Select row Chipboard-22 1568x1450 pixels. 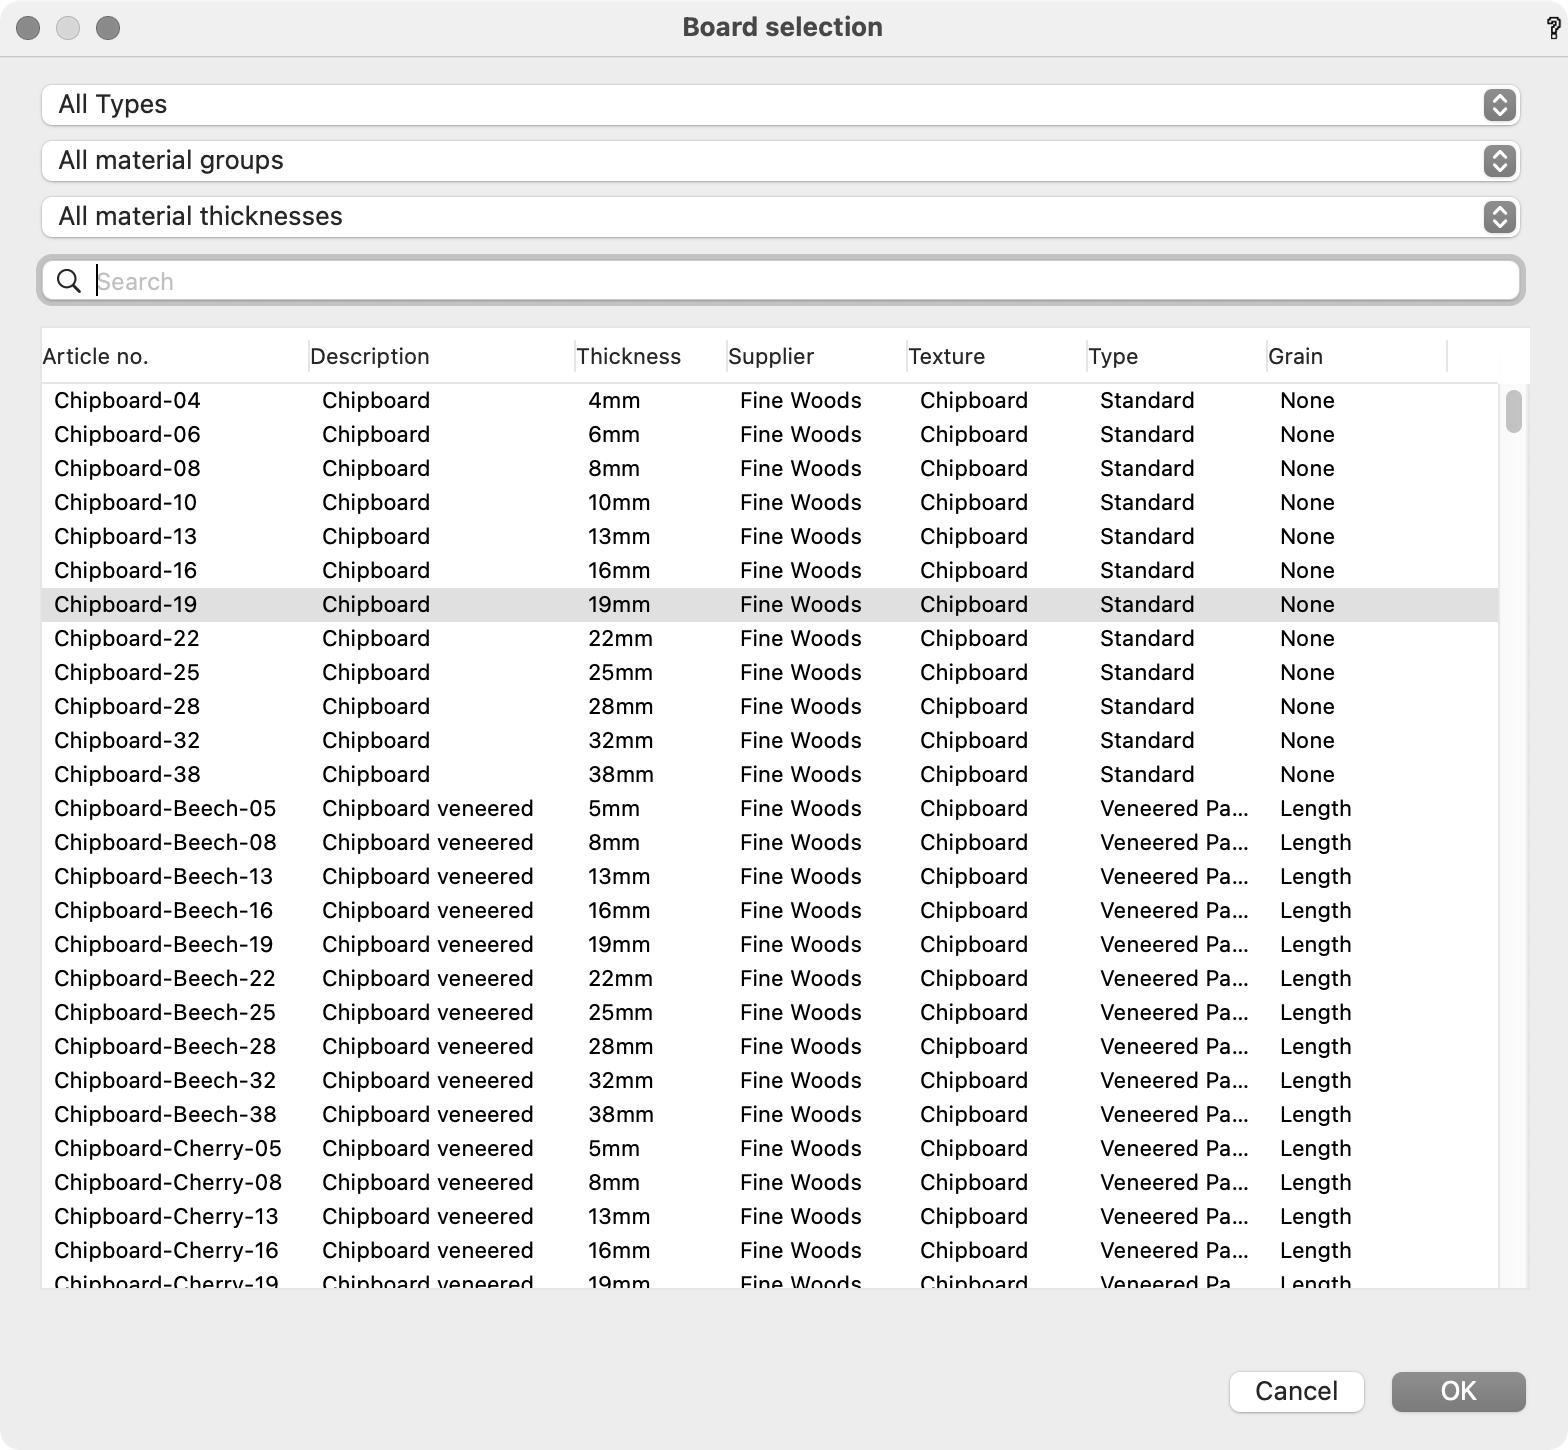click(x=770, y=639)
